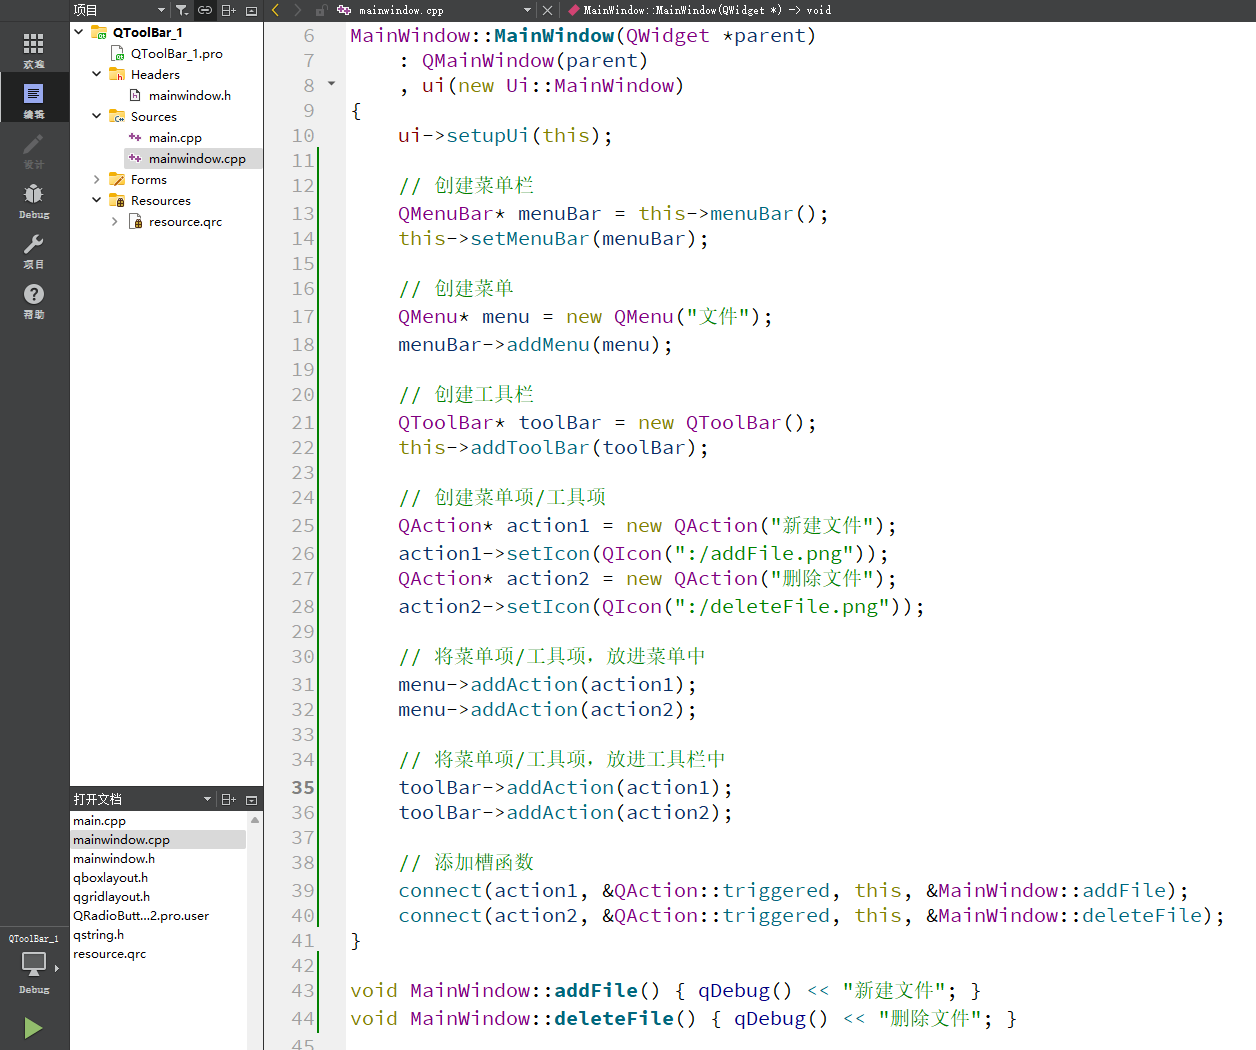Open the Projects (项目) mode

(34, 250)
